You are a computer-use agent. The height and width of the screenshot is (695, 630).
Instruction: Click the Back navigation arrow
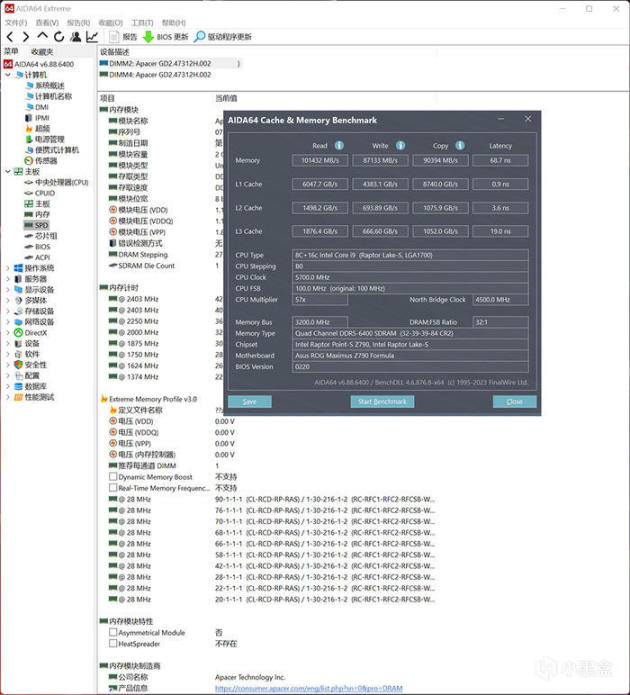tap(10, 37)
